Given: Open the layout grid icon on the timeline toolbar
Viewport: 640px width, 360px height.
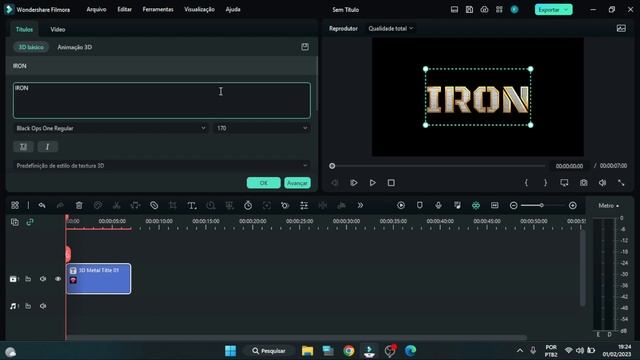Looking at the screenshot, I should coord(15,205).
